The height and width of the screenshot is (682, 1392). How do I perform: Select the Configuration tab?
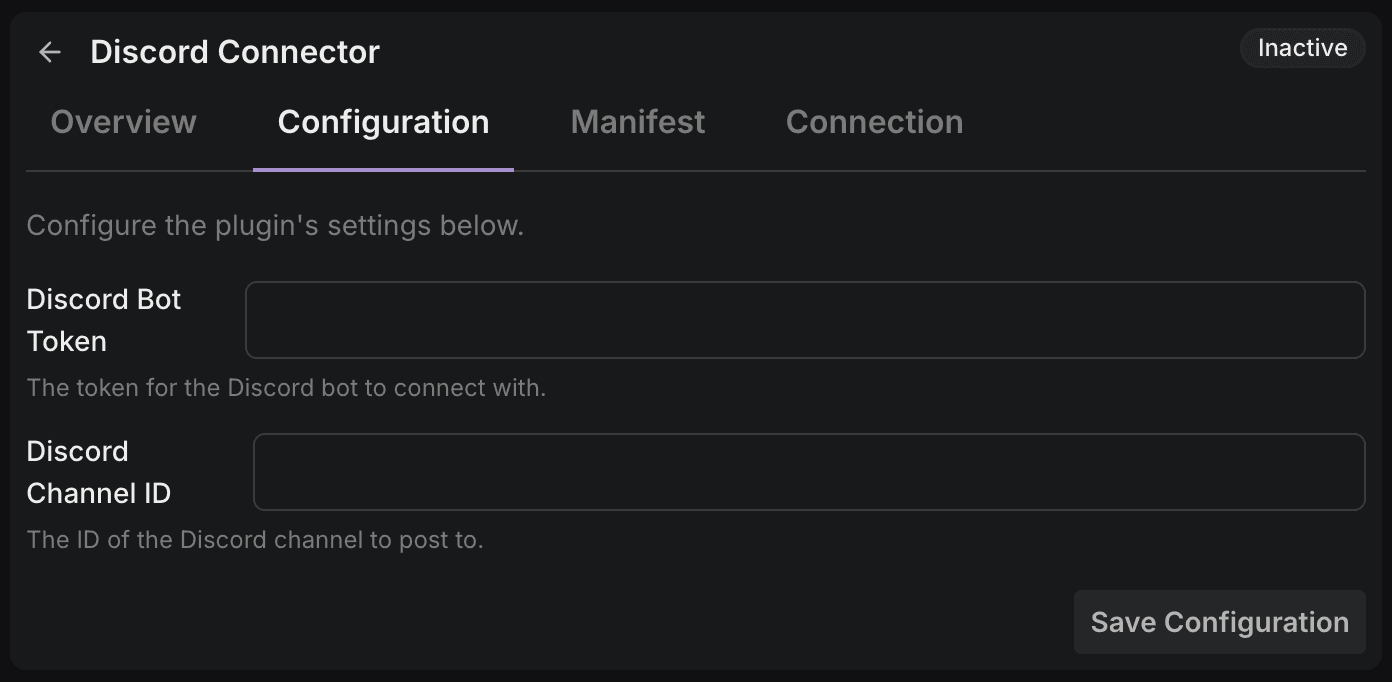coord(383,121)
